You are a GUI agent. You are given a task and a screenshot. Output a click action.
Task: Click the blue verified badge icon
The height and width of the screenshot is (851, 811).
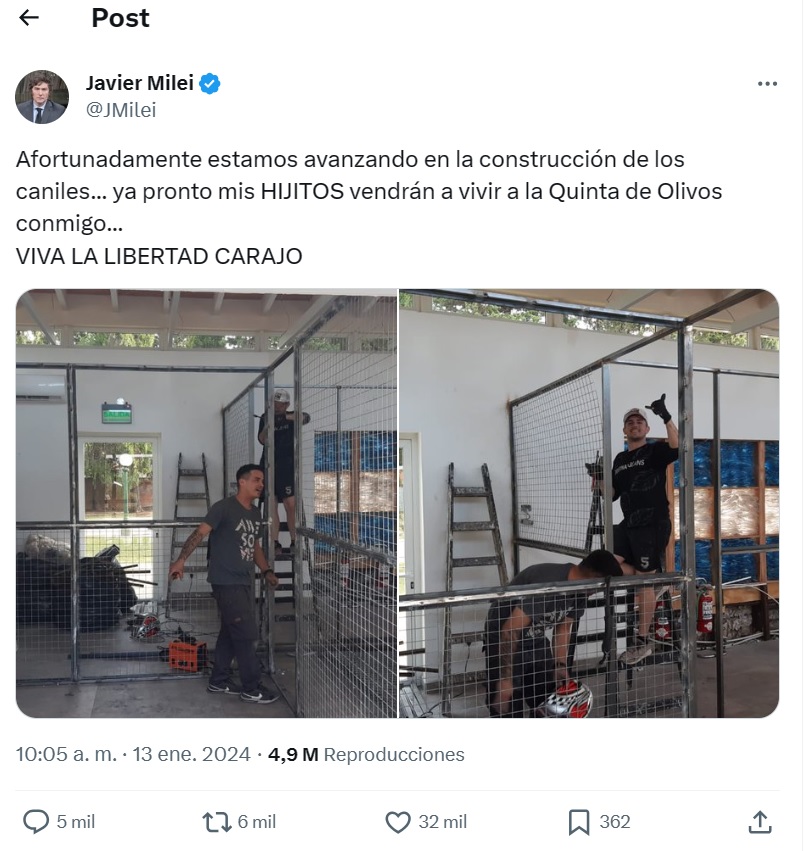[x=210, y=84]
